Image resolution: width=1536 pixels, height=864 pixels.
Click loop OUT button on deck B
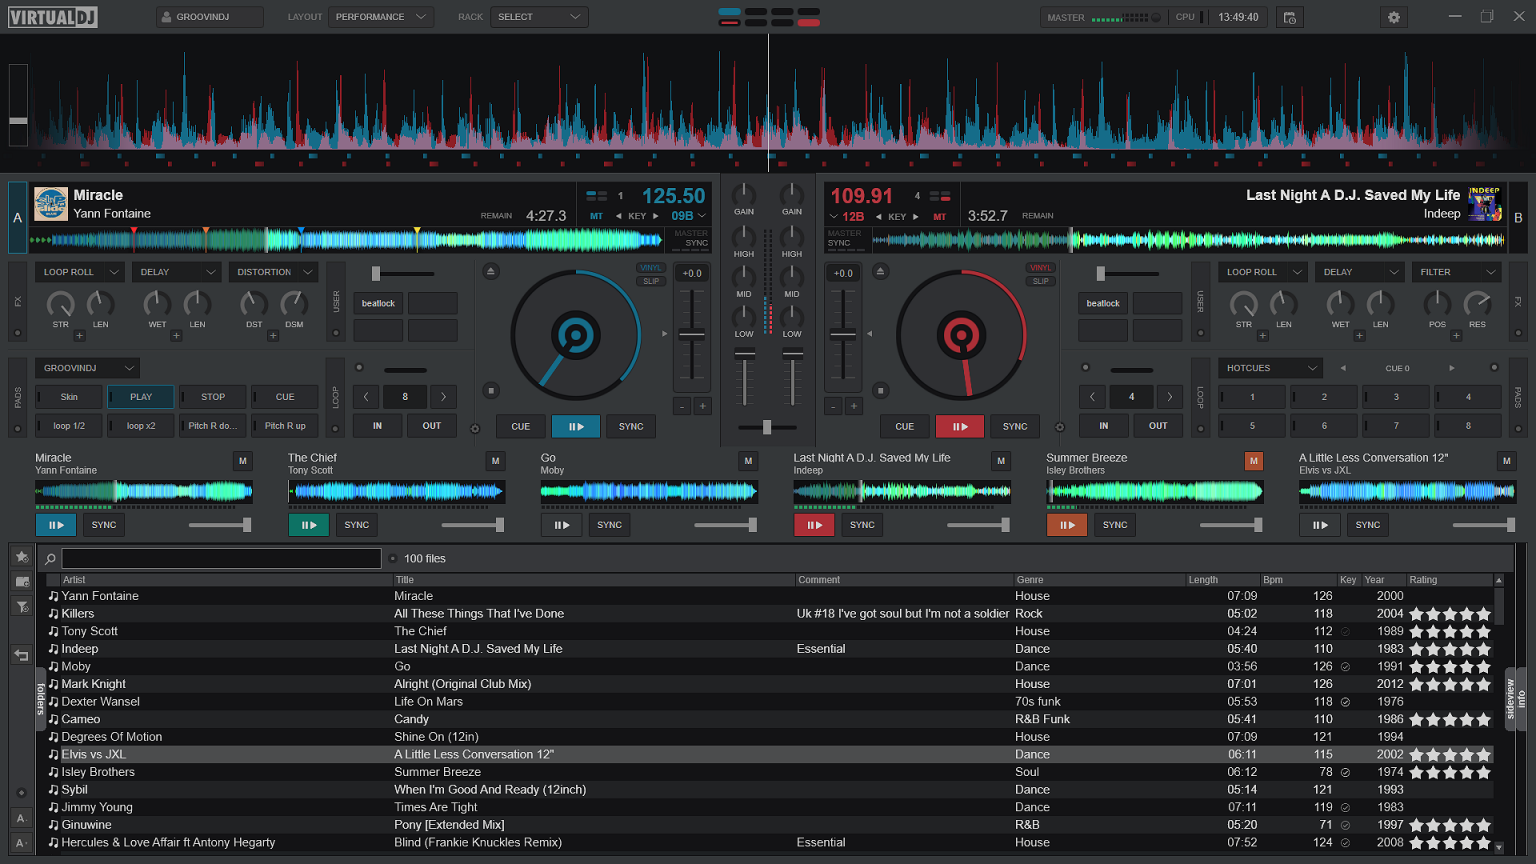(1158, 426)
